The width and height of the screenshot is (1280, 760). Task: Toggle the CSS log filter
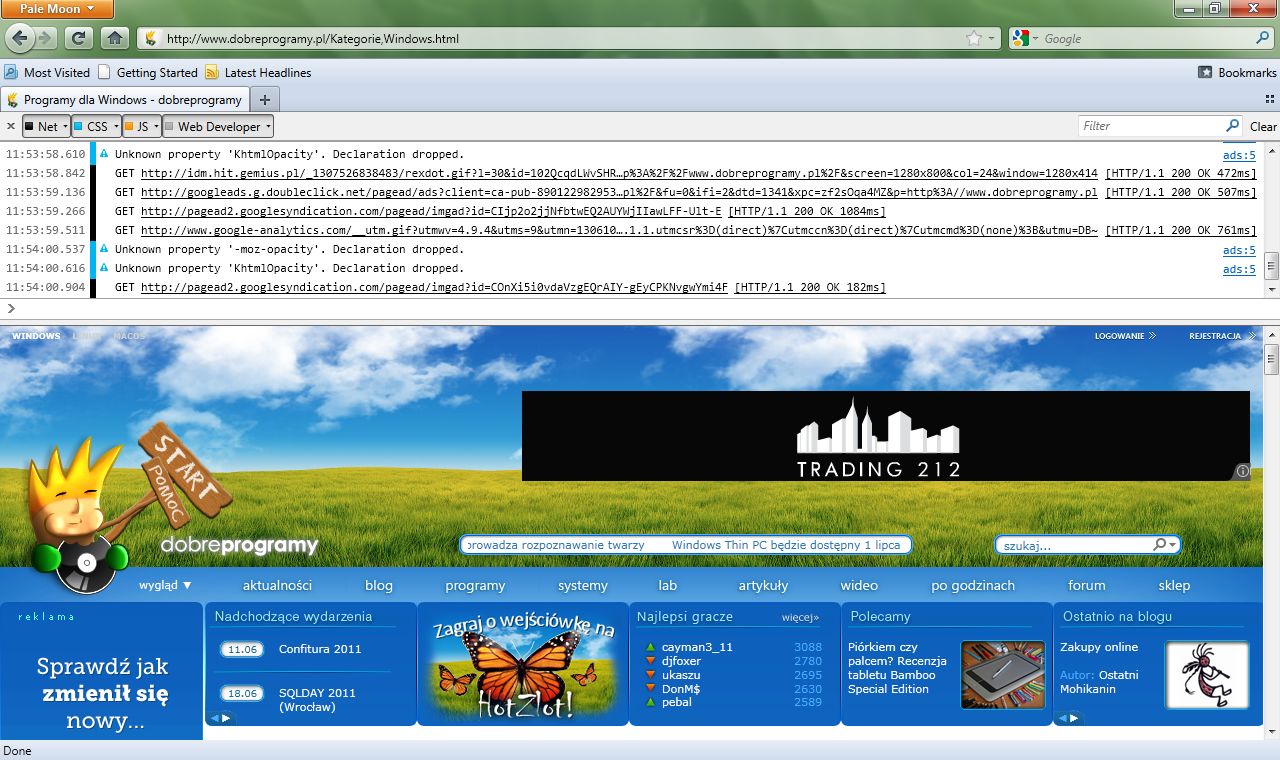click(x=91, y=127)
